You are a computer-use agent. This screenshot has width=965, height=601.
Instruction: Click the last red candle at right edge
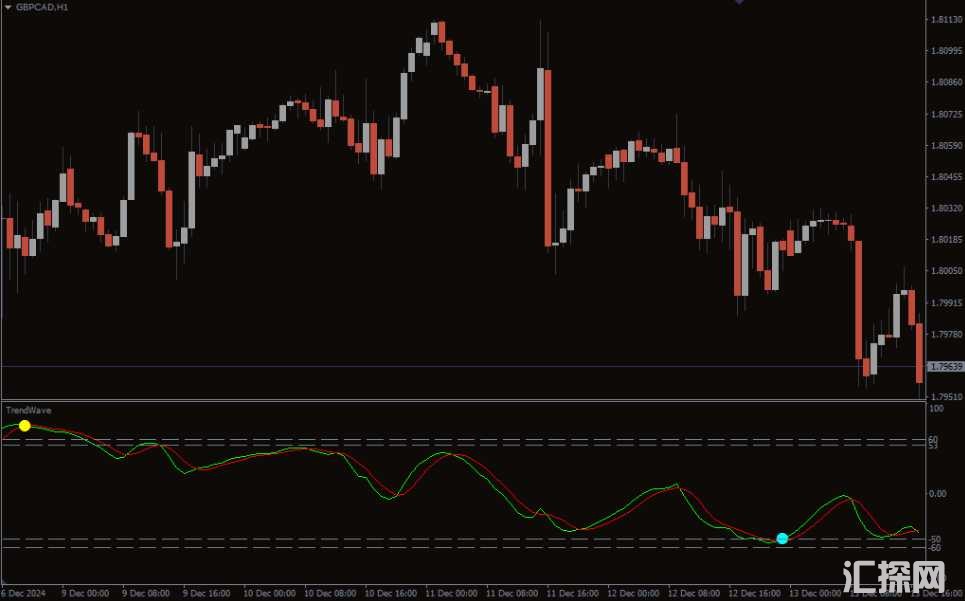920,353
